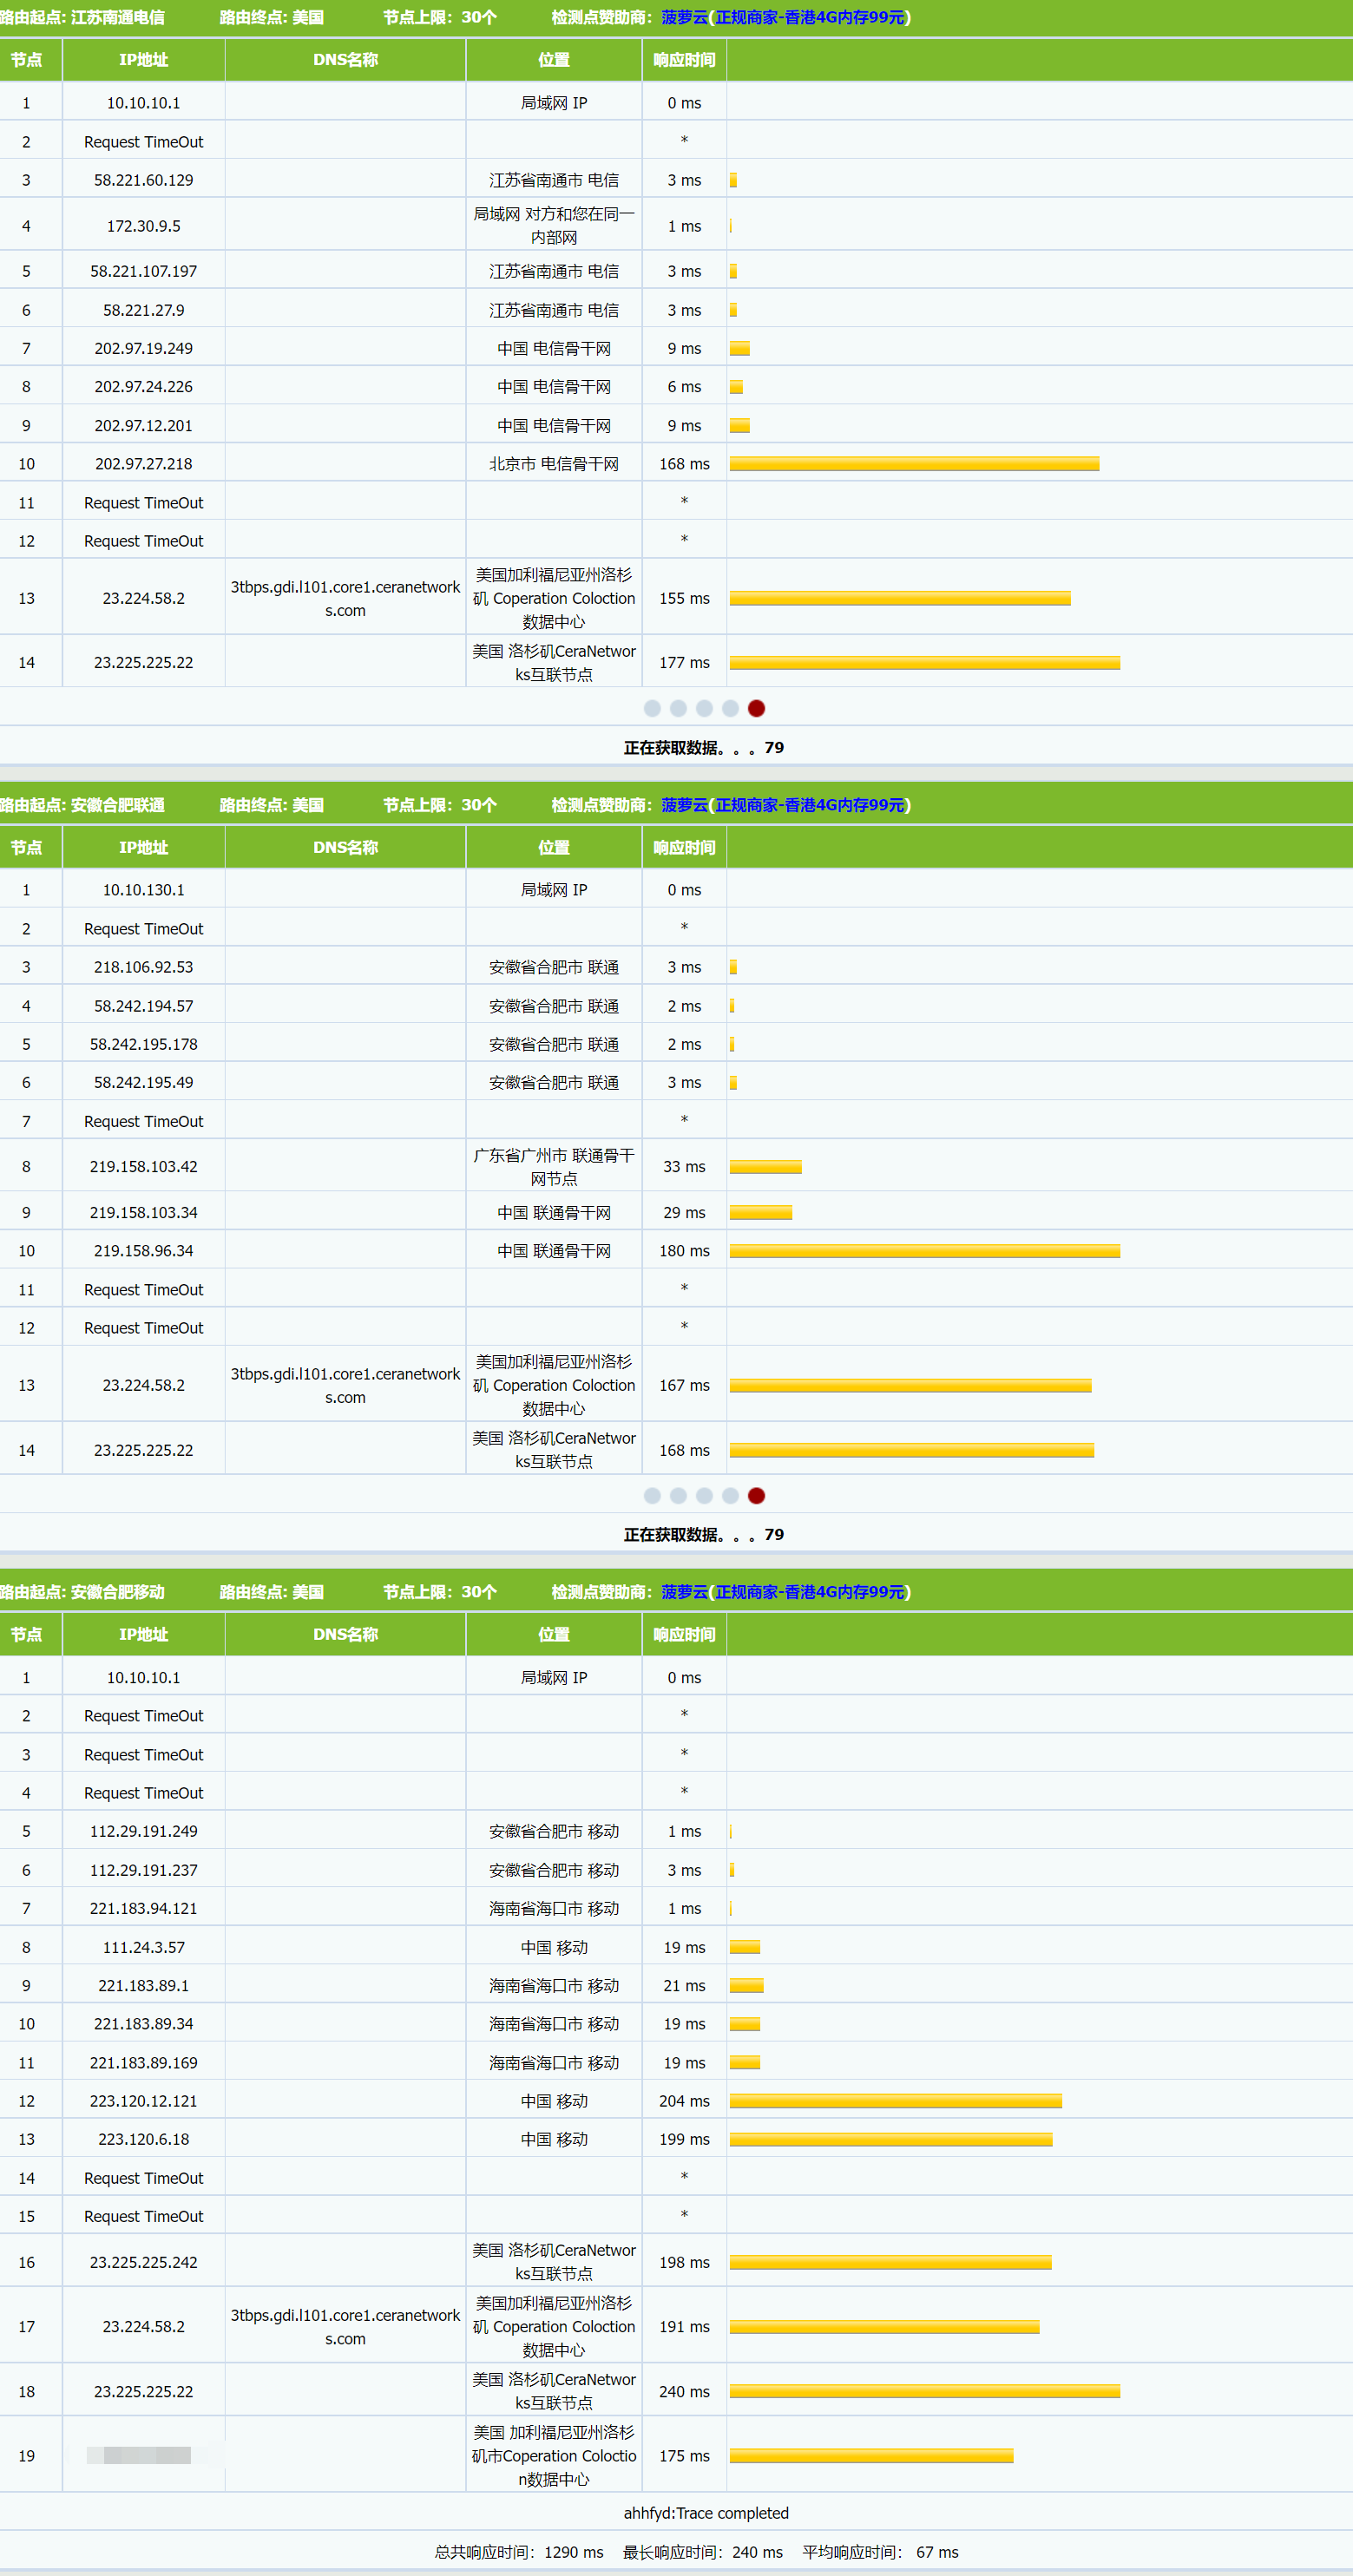The image size is (1353, 2576).
Task: Select IP address 202.97.24.226
Action: click(x=144, y=386)
